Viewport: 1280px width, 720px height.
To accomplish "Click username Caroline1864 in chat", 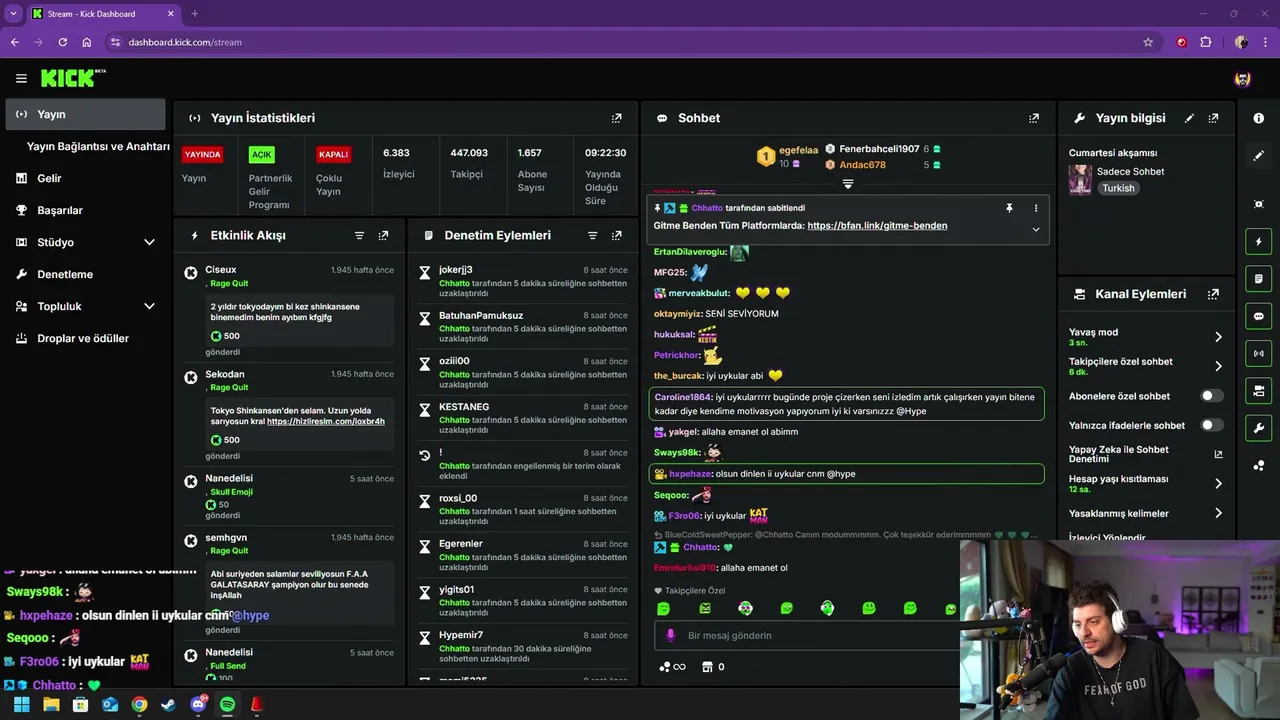I will click(x=683, y=397).
